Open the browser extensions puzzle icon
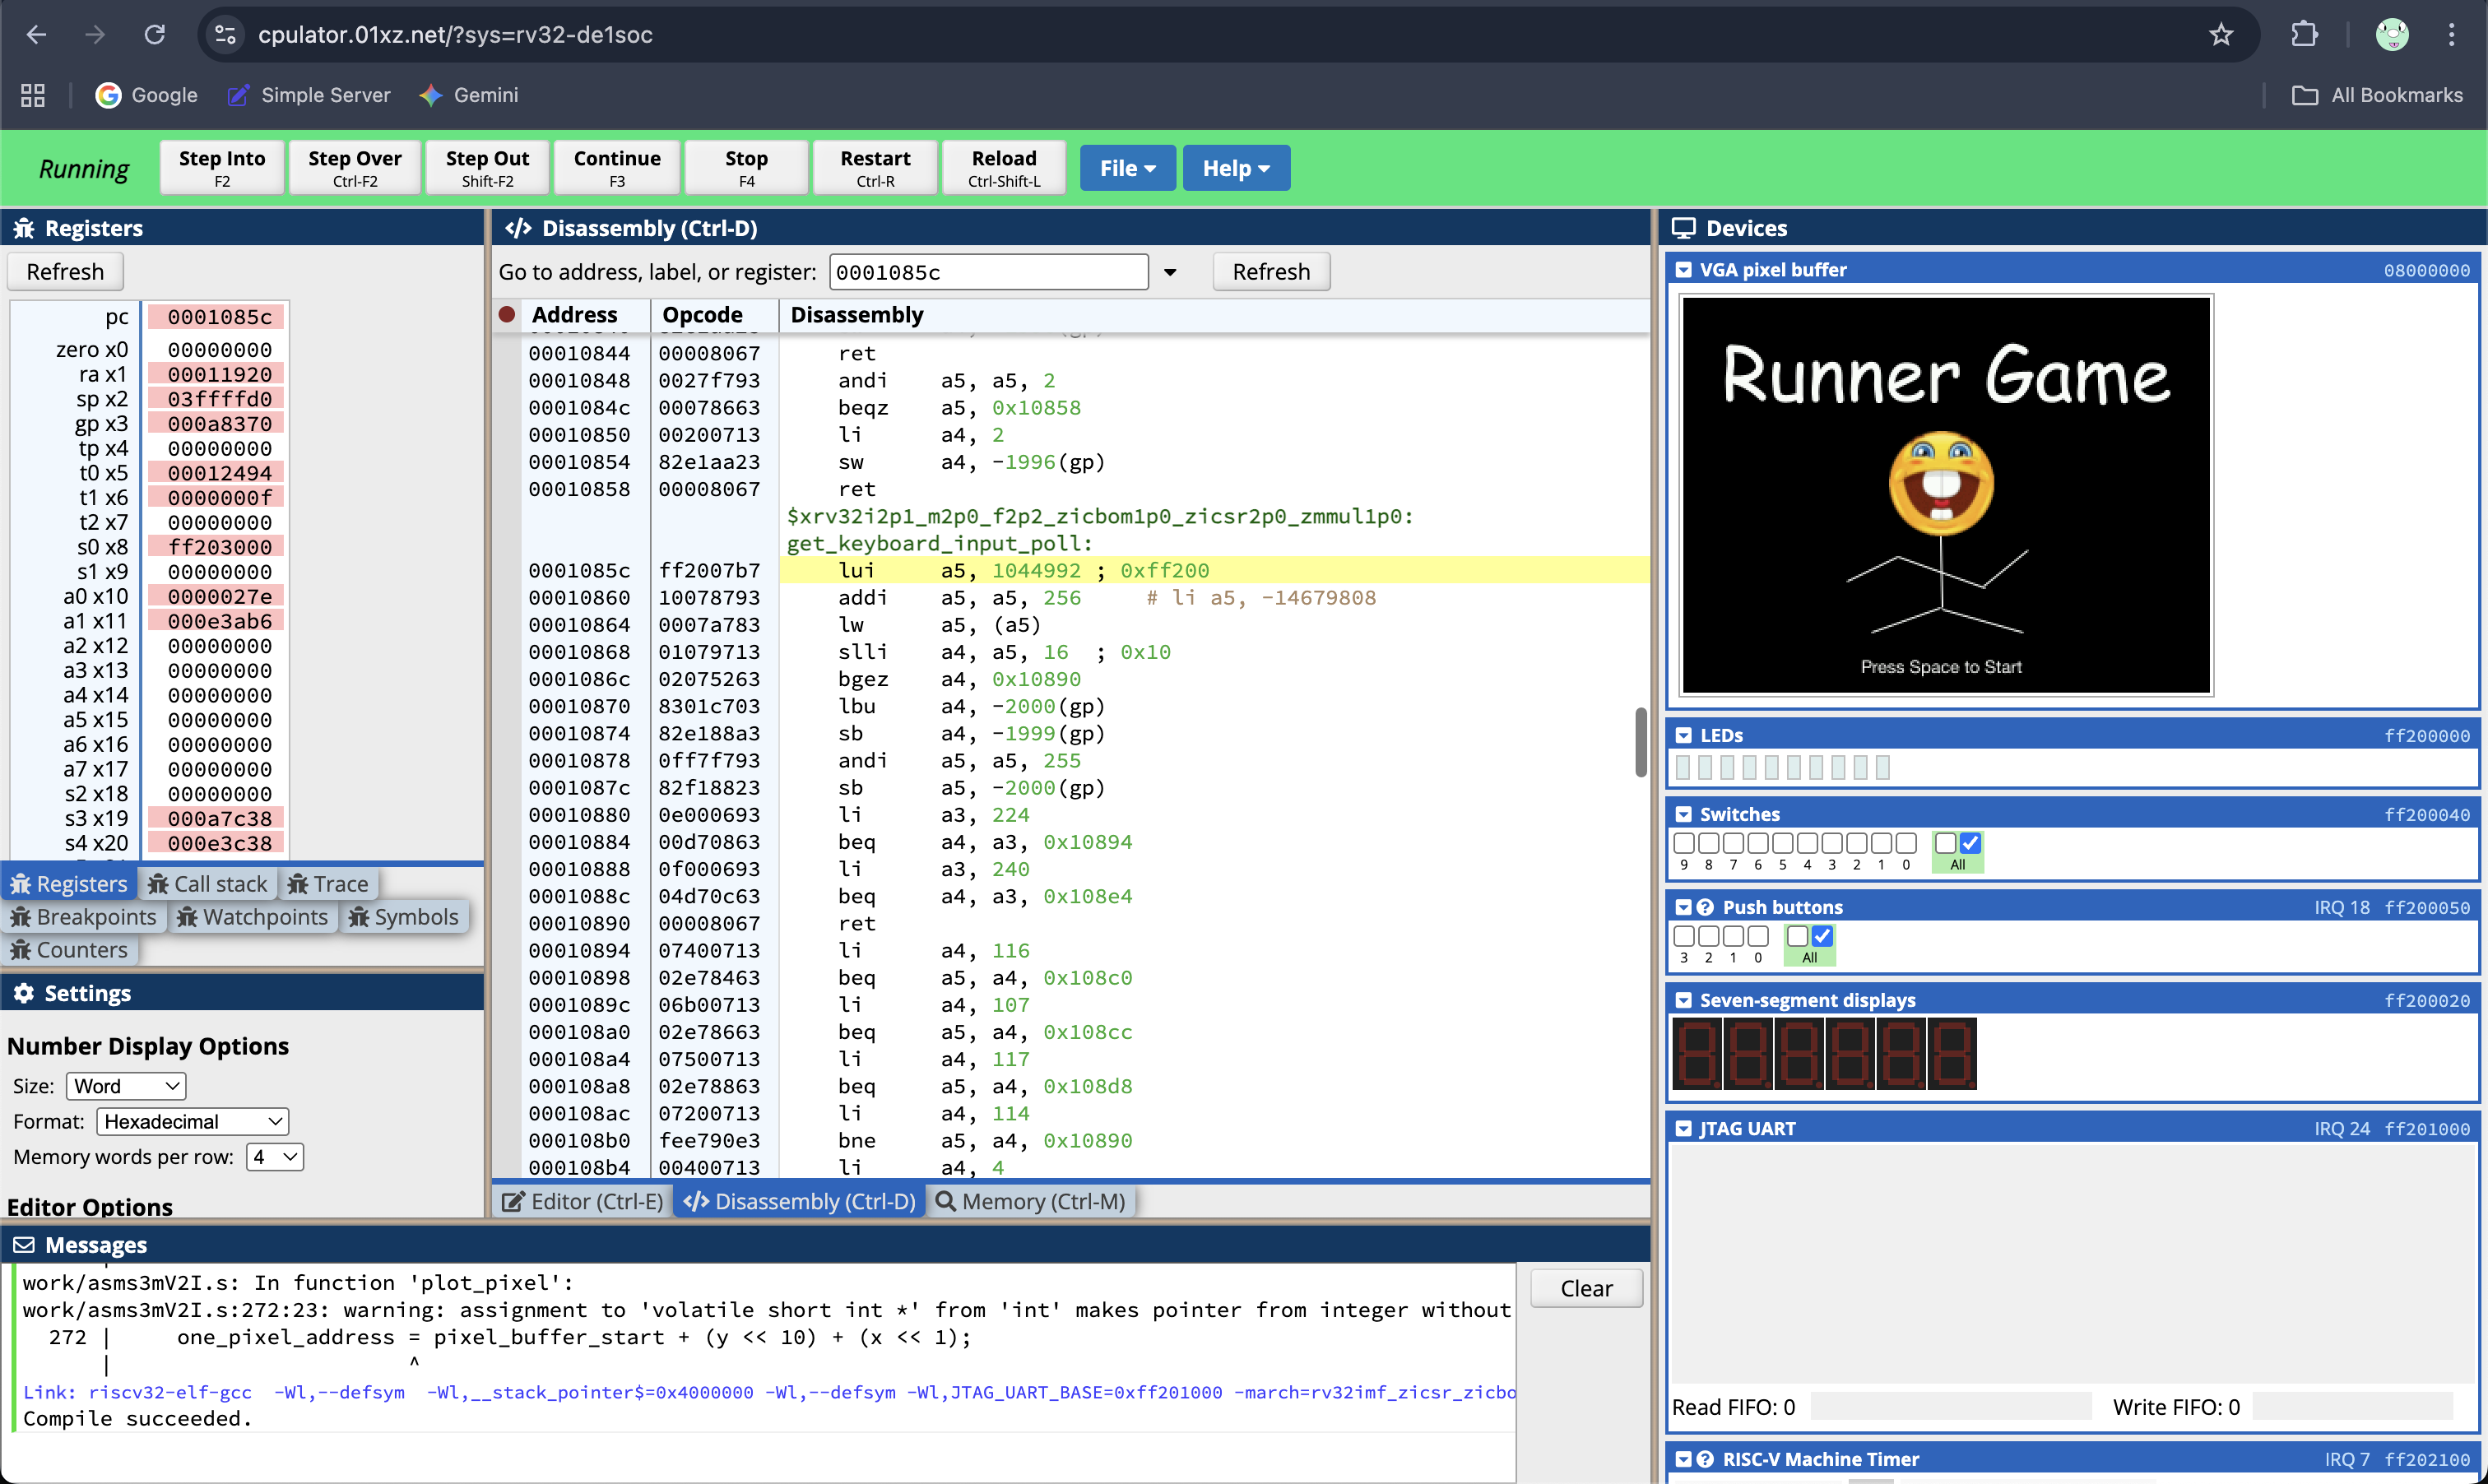The image size is (2488, 1484). click(2304, 35)
